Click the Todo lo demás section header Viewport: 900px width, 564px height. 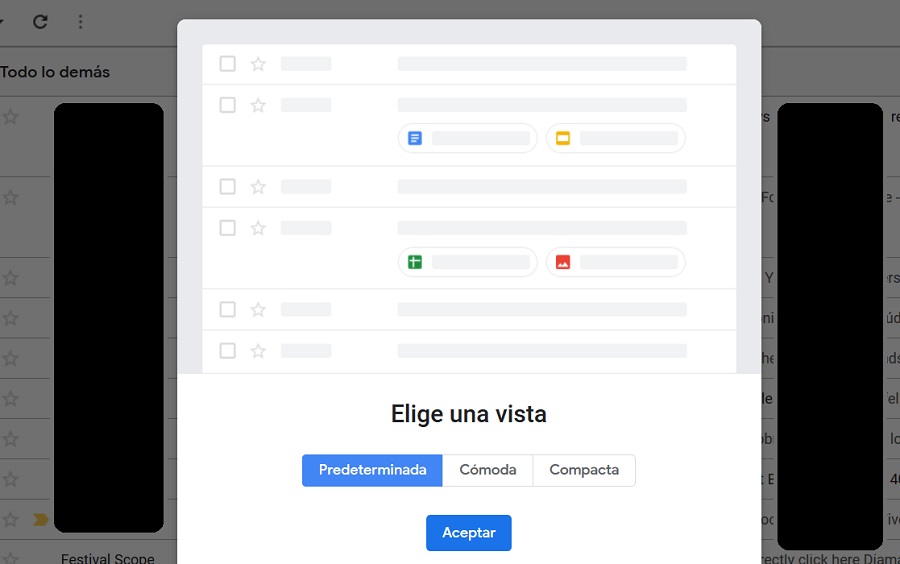(55, 72)
